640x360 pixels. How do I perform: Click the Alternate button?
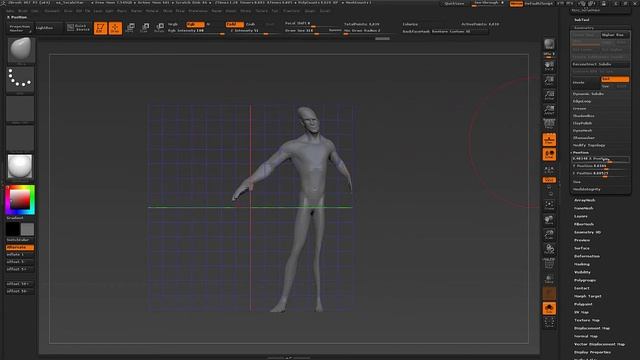[20, 247]
